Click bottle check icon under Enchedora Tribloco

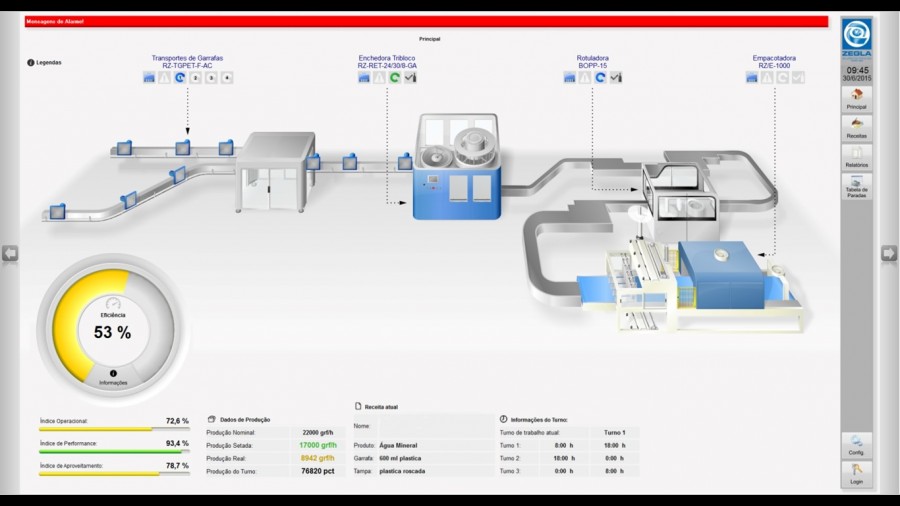coord(410,77)
